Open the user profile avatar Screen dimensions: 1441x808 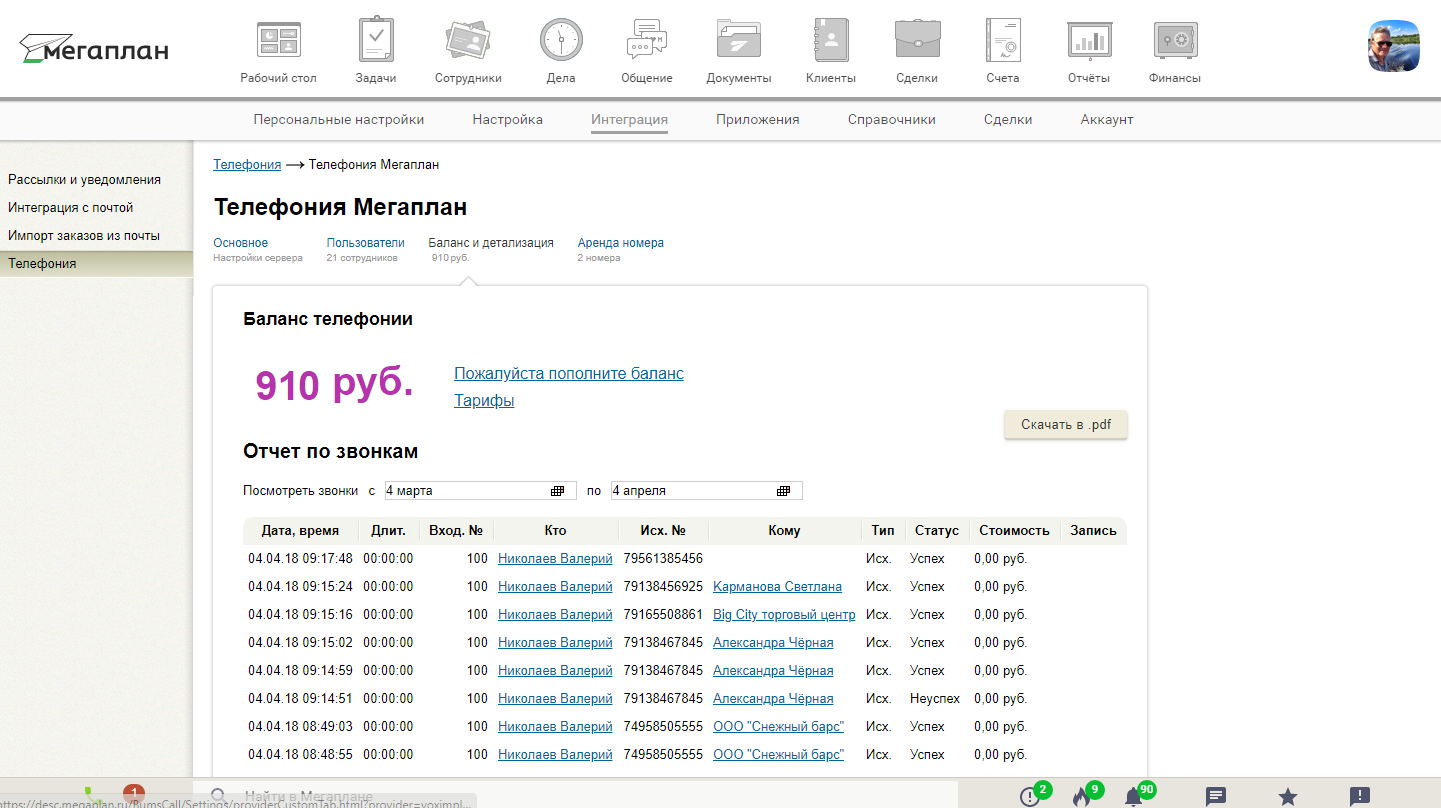(1394, 45)
